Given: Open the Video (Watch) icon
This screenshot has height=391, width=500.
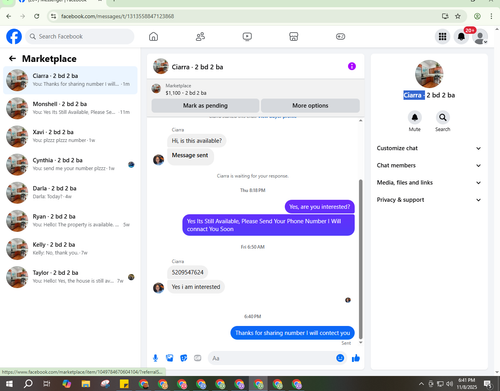Looking at the screenshot, I should (x=247, y=36).
